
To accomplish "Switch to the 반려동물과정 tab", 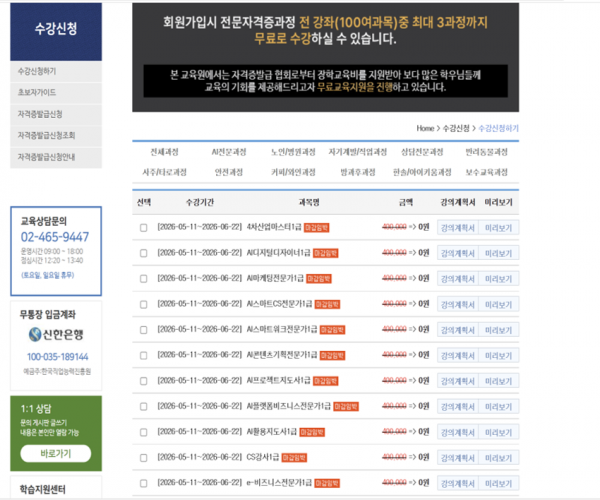I will 486,152.
